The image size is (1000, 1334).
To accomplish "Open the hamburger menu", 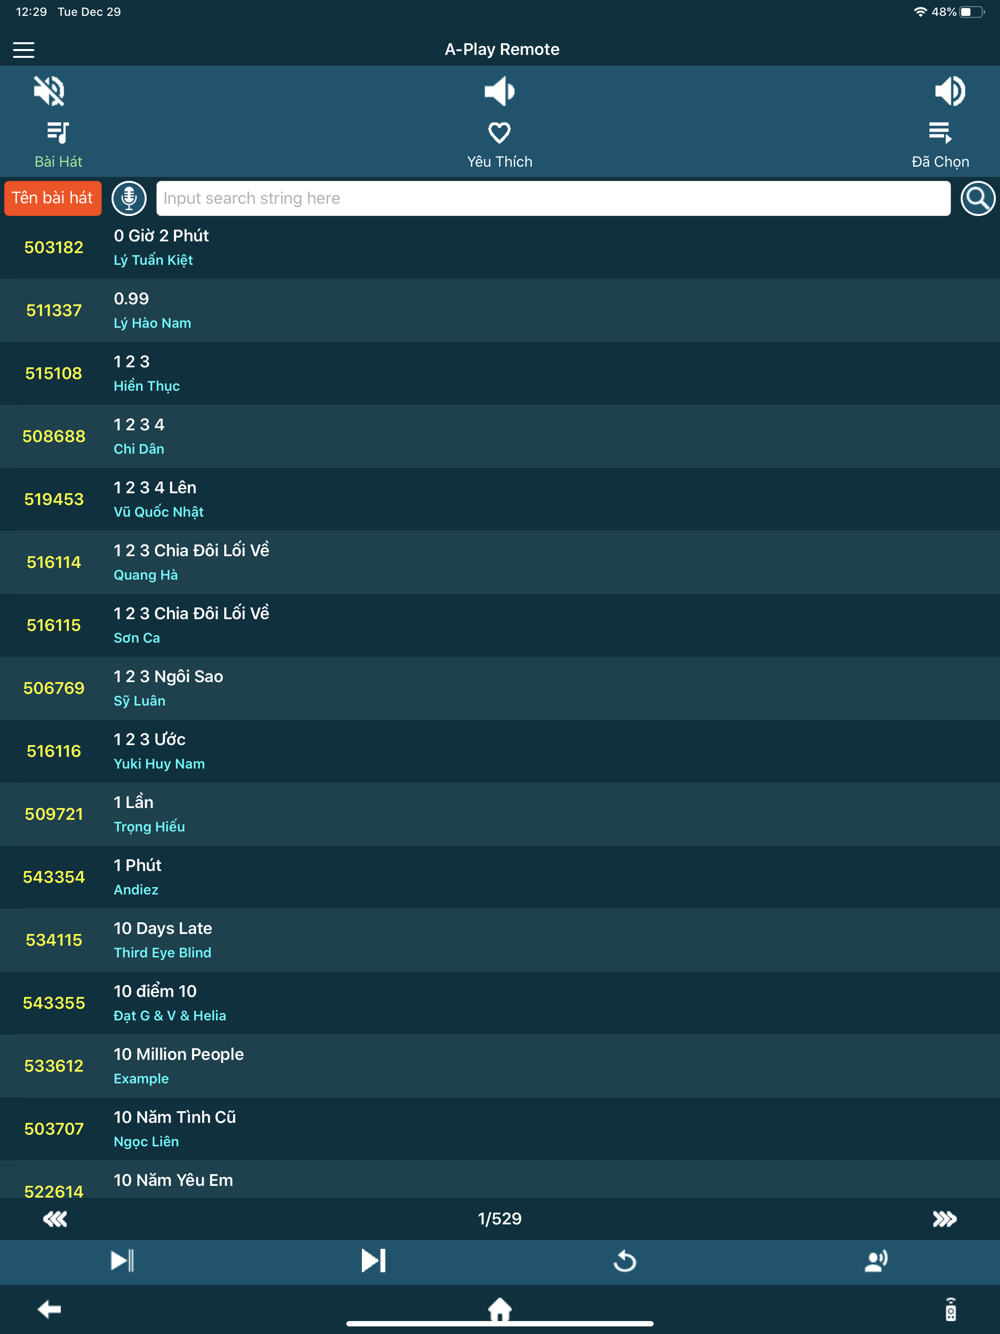I will (x=24, y=50).
